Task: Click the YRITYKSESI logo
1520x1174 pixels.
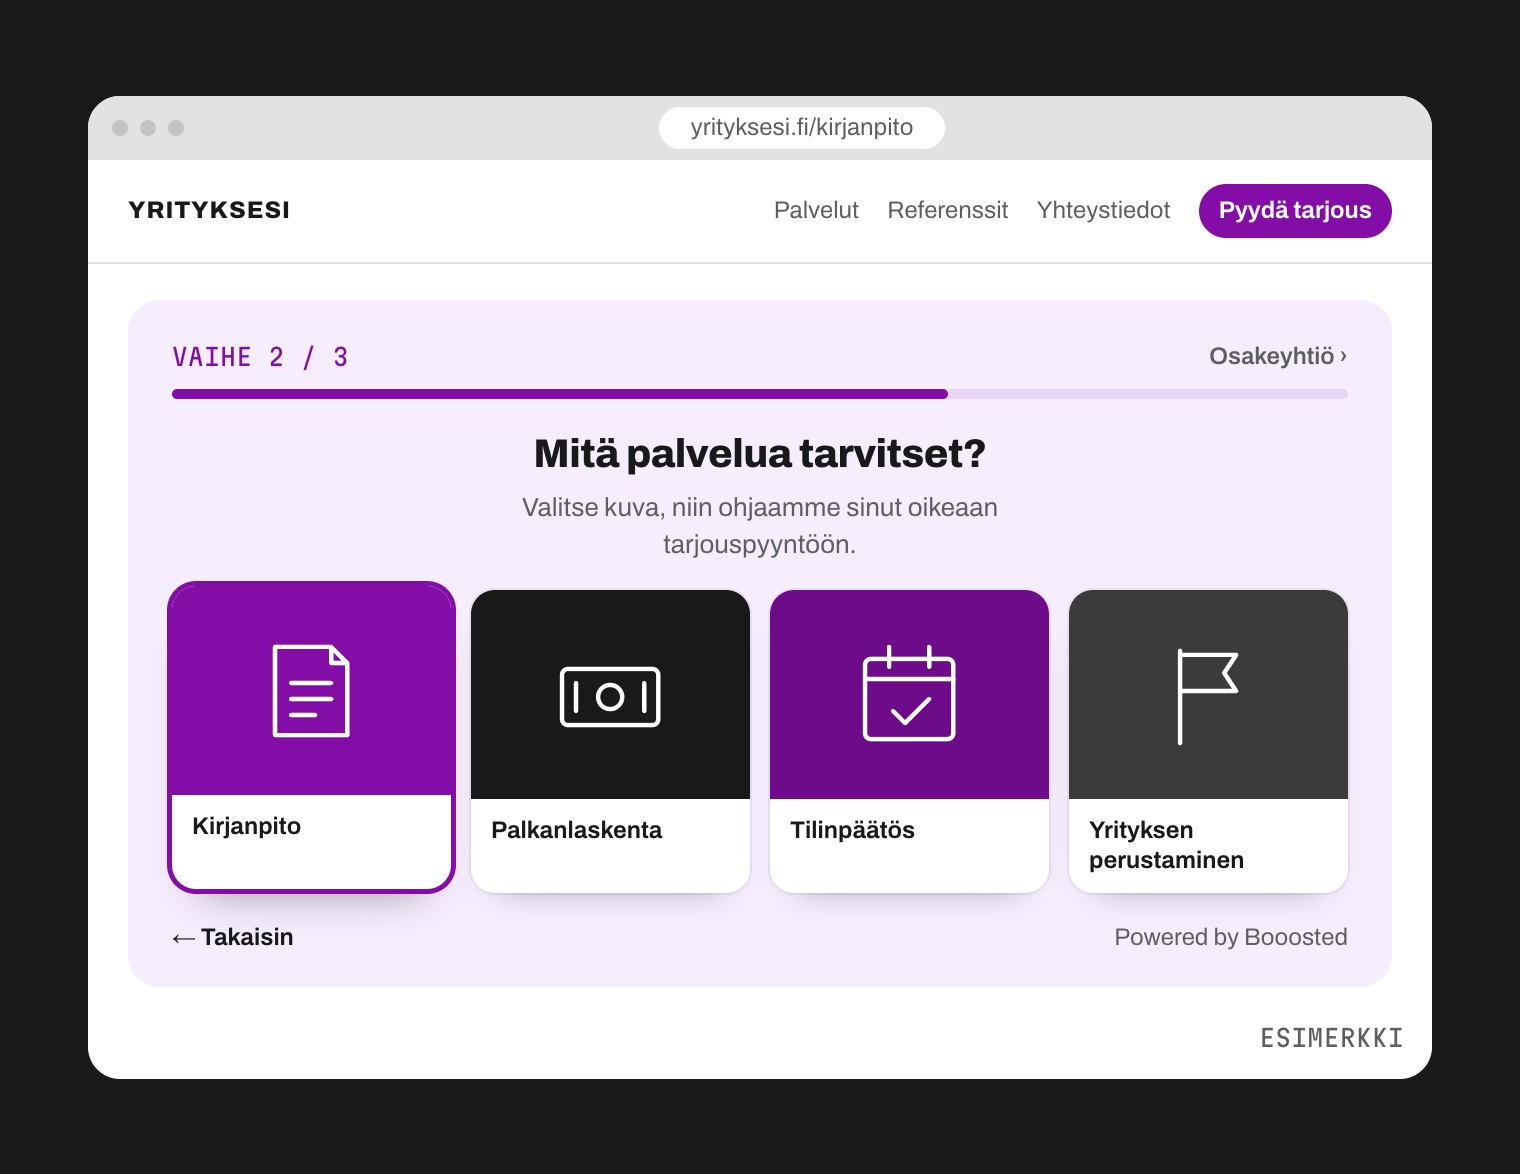Action: [x=209, y=210]
